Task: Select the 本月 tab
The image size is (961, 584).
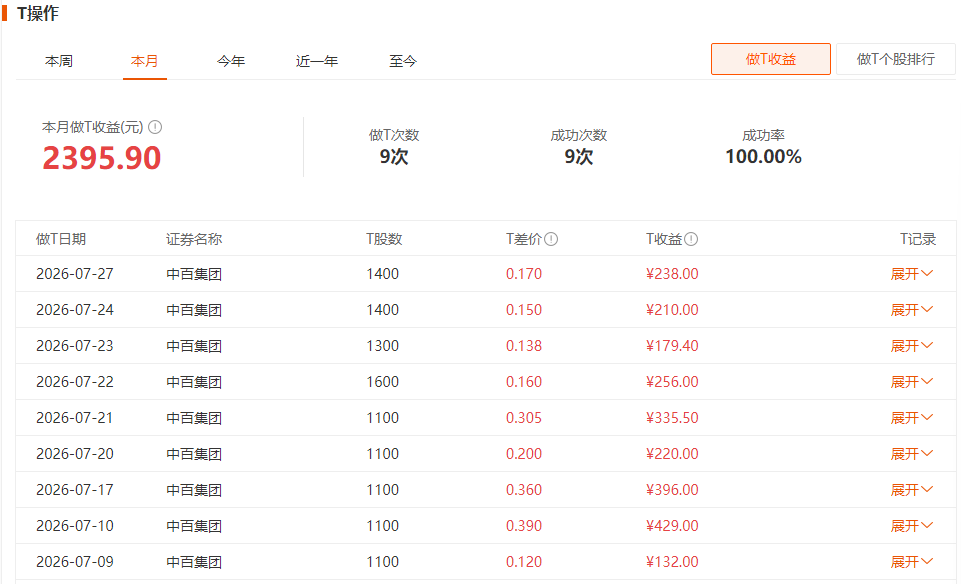Action: point(145,61)
